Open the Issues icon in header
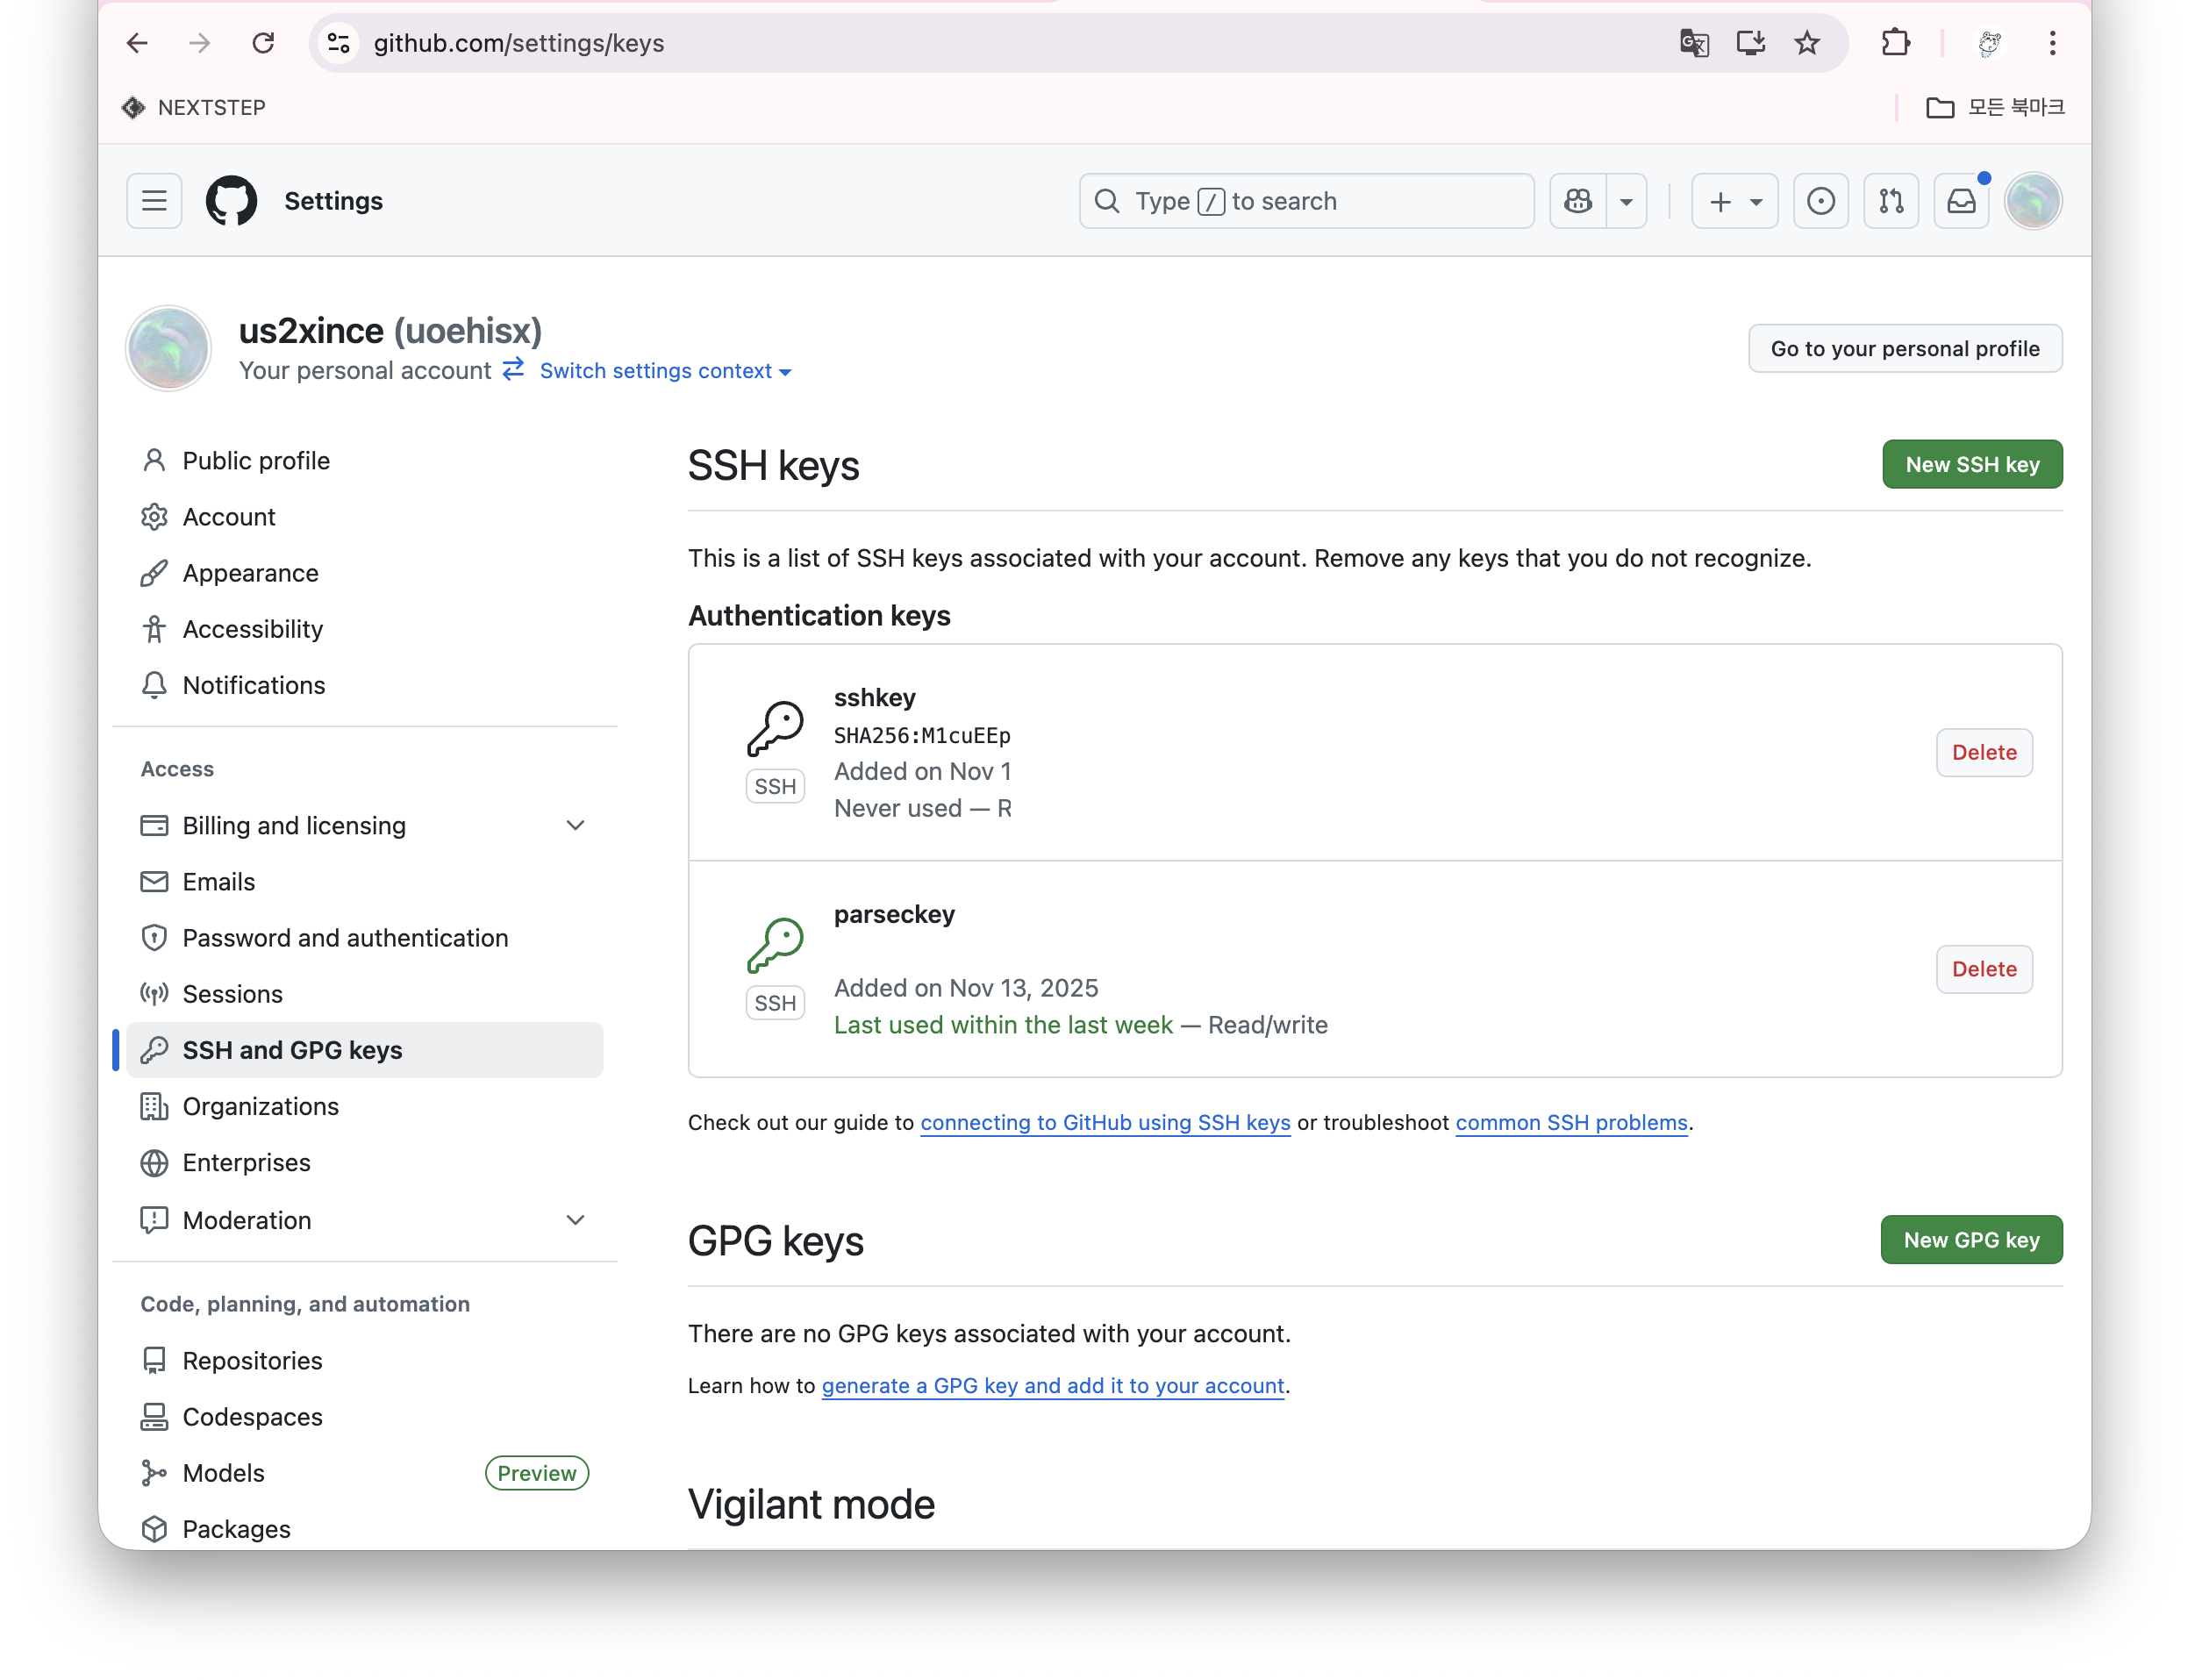This screenshot has height=1680, width=2188. (1820, 201)
